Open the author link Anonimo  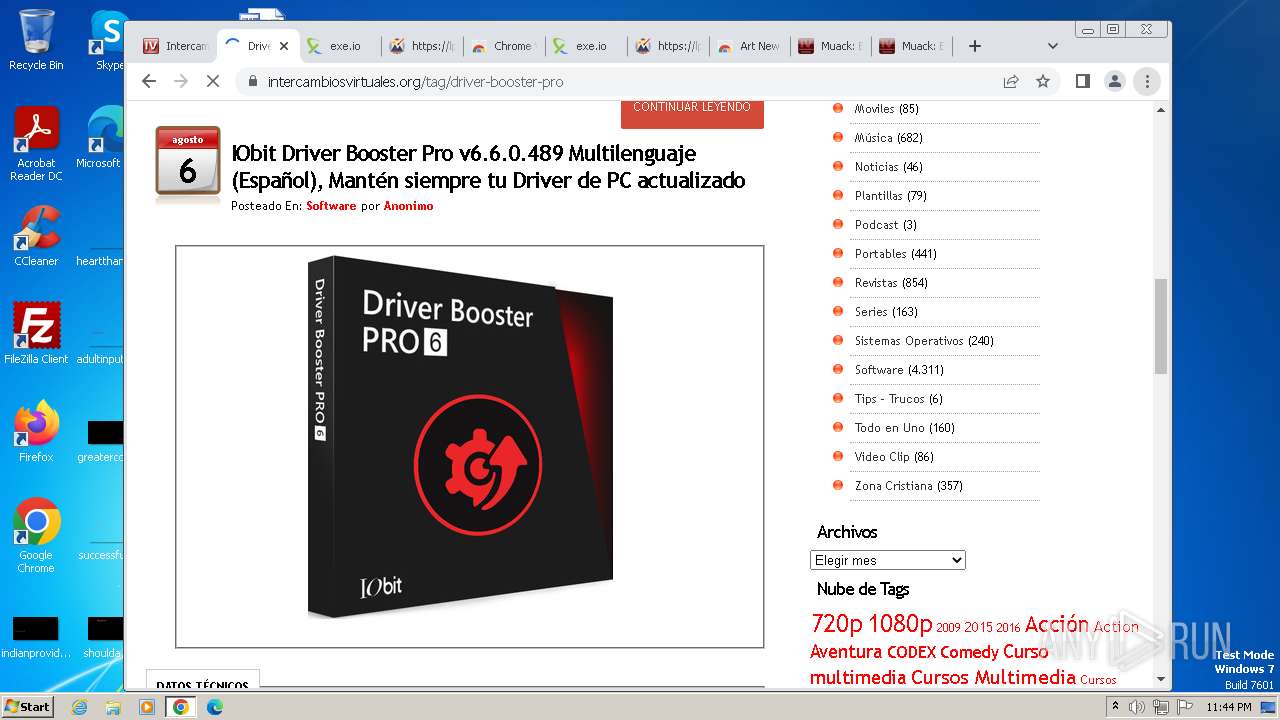(408, 206)
